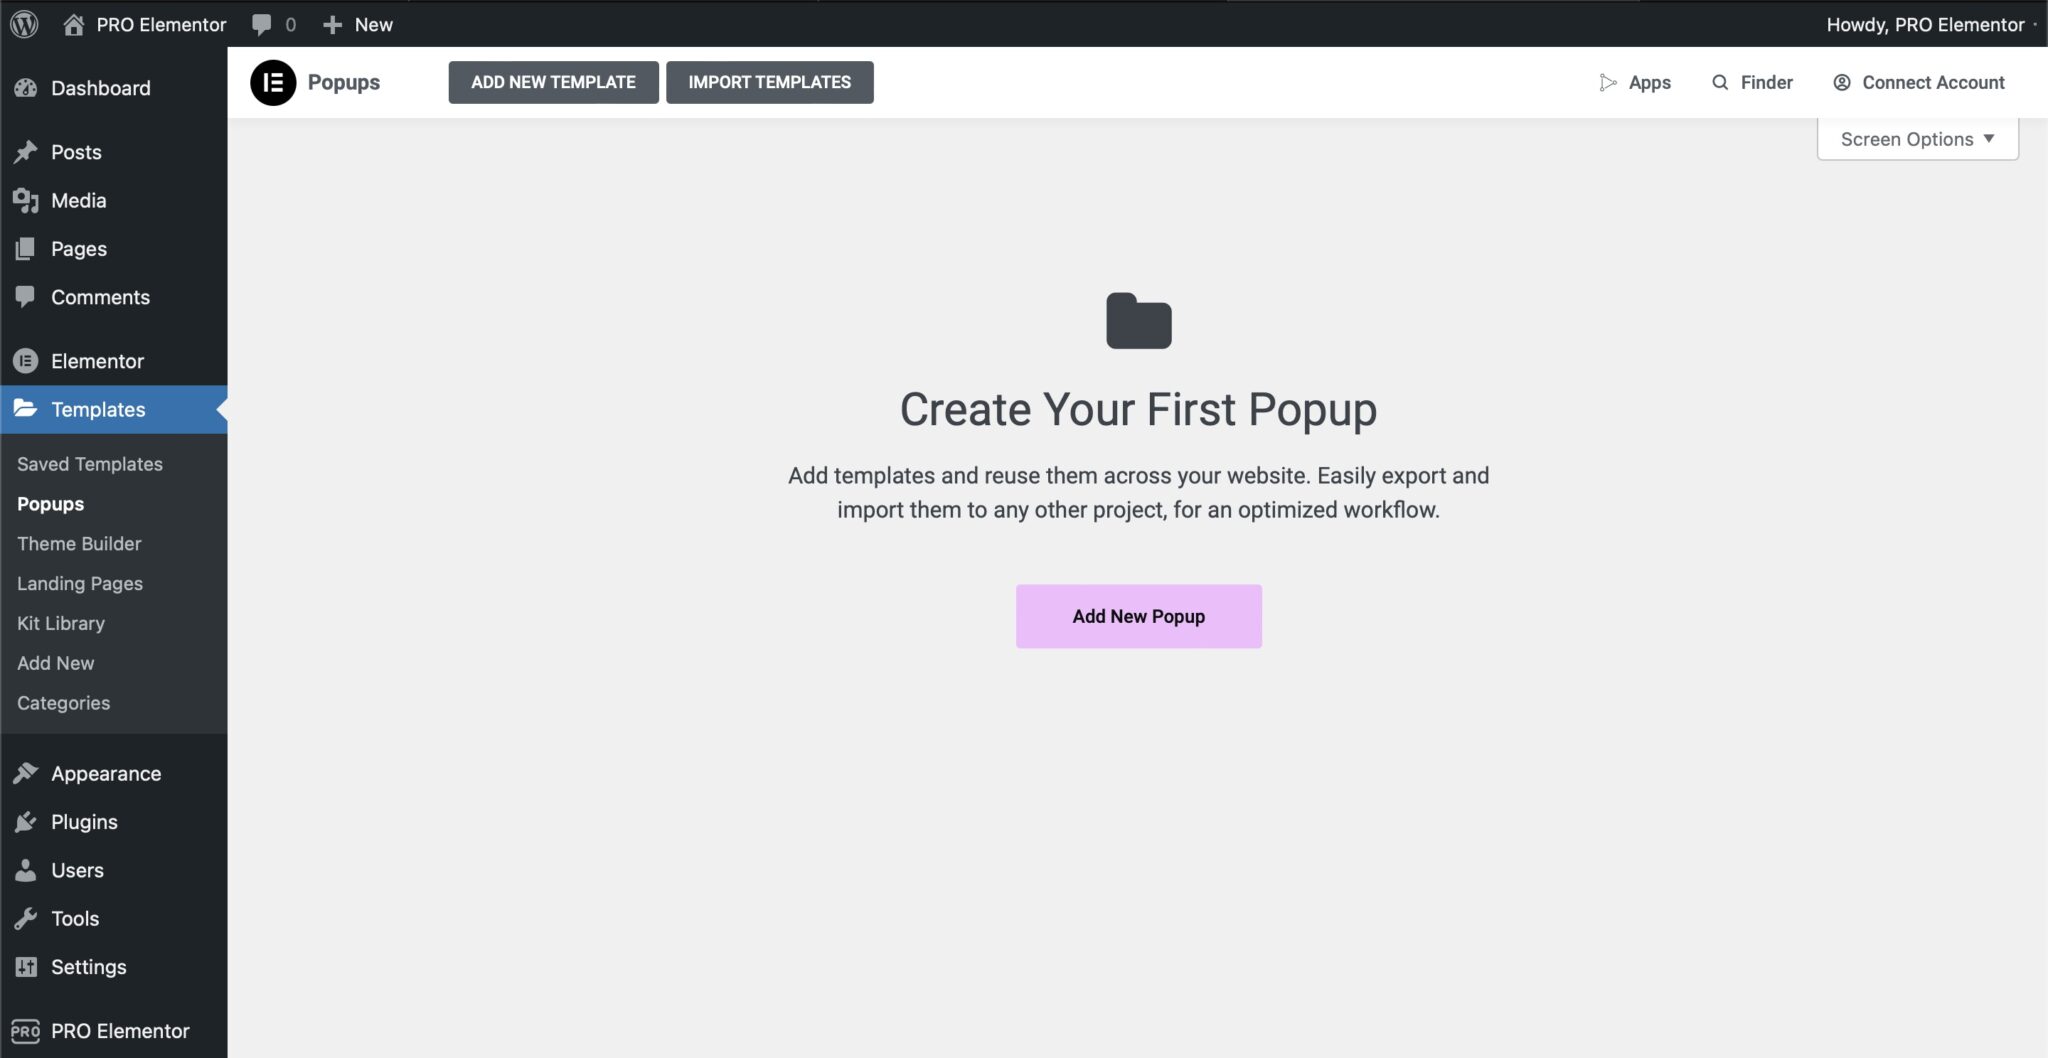Click the Elementor logo beside Popups title
Screen dimensions: 2048x1058
(273, 82)
